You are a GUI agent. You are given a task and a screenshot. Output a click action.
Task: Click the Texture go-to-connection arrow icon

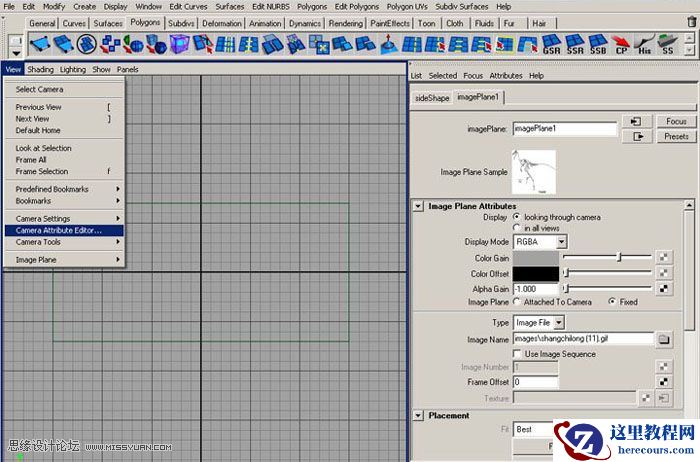664,397
